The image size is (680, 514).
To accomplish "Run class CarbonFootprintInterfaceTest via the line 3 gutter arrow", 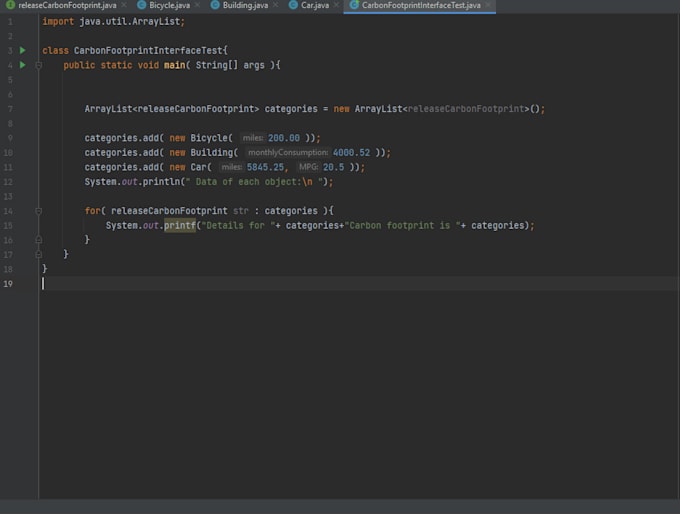I will tap(23, 50).
